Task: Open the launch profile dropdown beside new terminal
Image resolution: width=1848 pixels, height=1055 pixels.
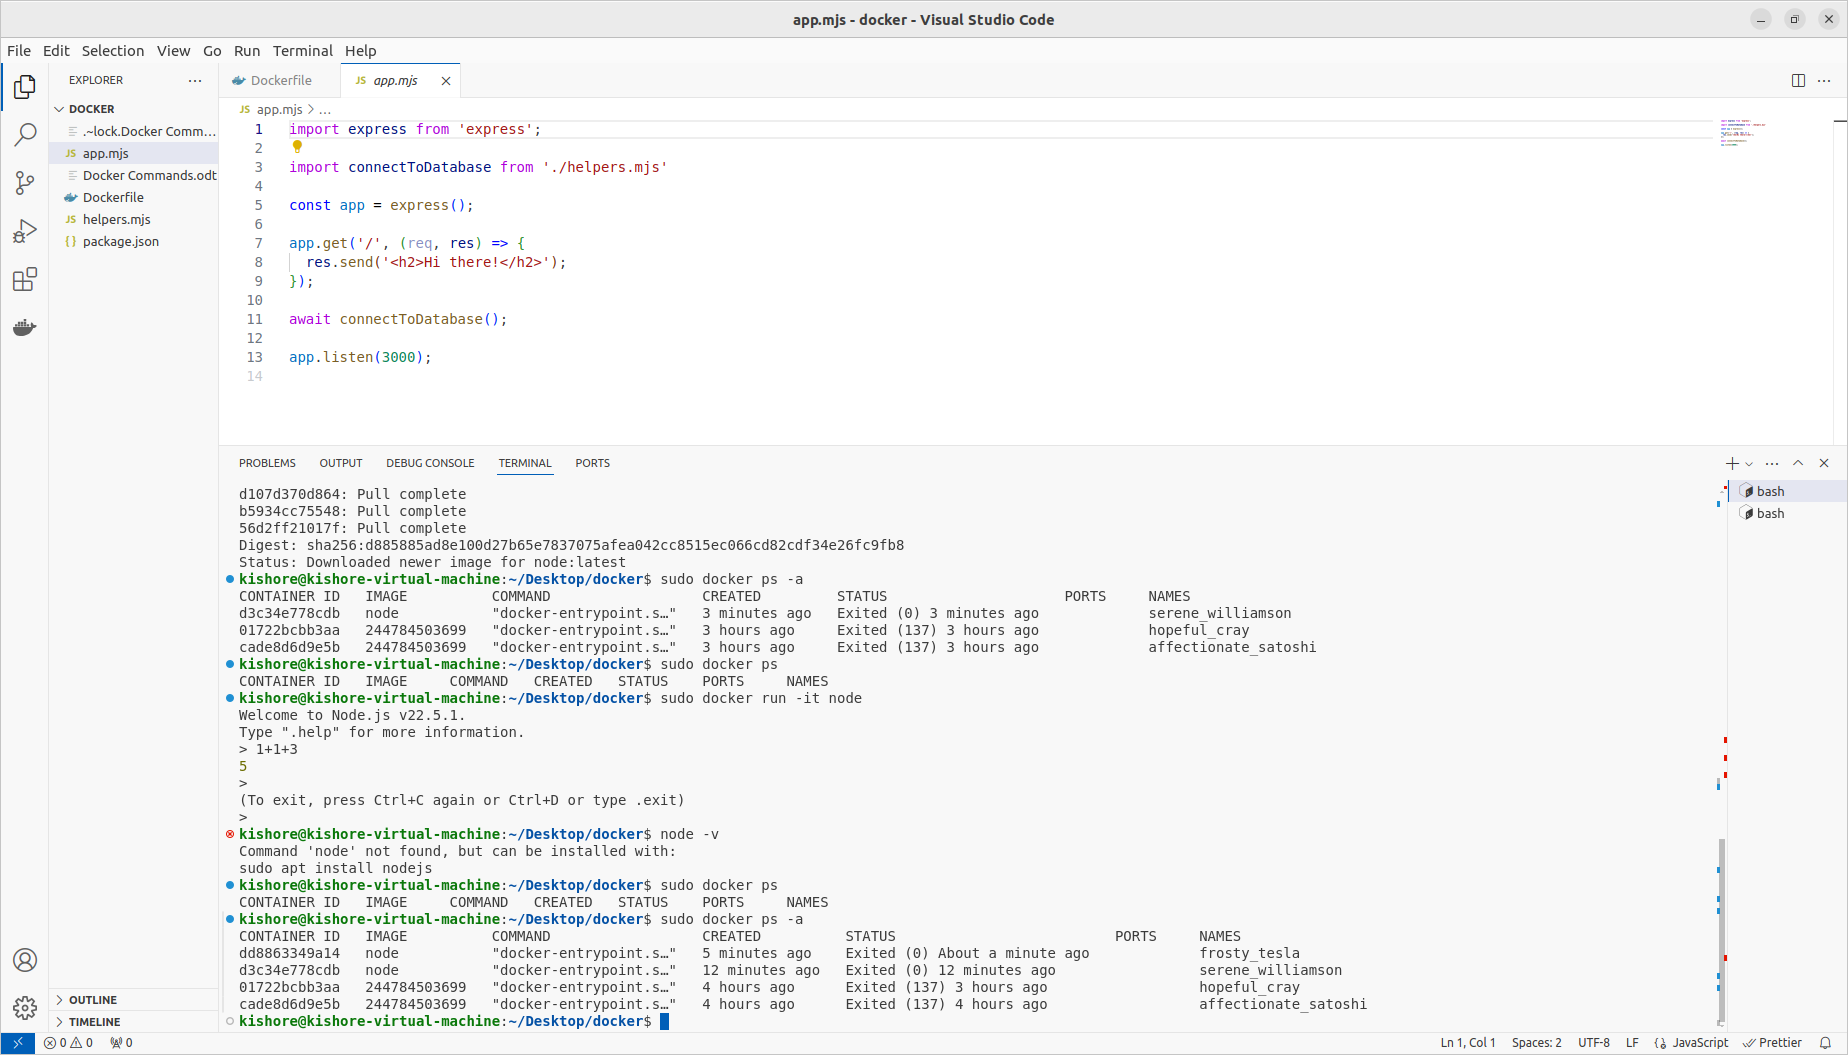Action: point(1749,464)
